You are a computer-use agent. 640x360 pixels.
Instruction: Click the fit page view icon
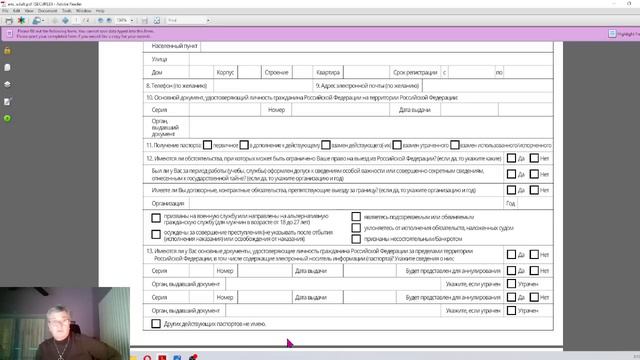click(x=157, y=20)
